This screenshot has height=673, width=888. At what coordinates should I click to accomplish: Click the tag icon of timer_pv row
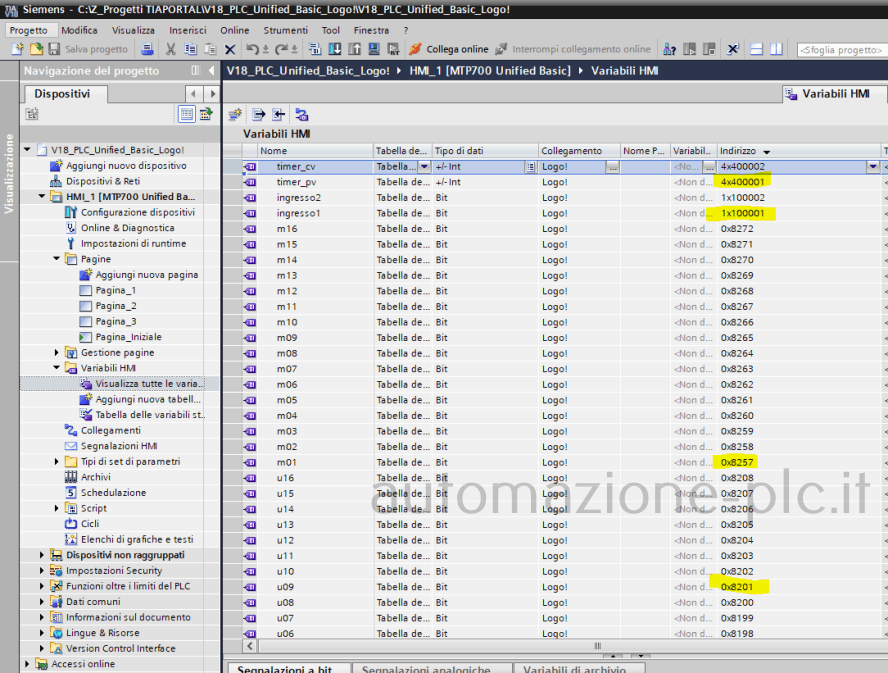249,182
